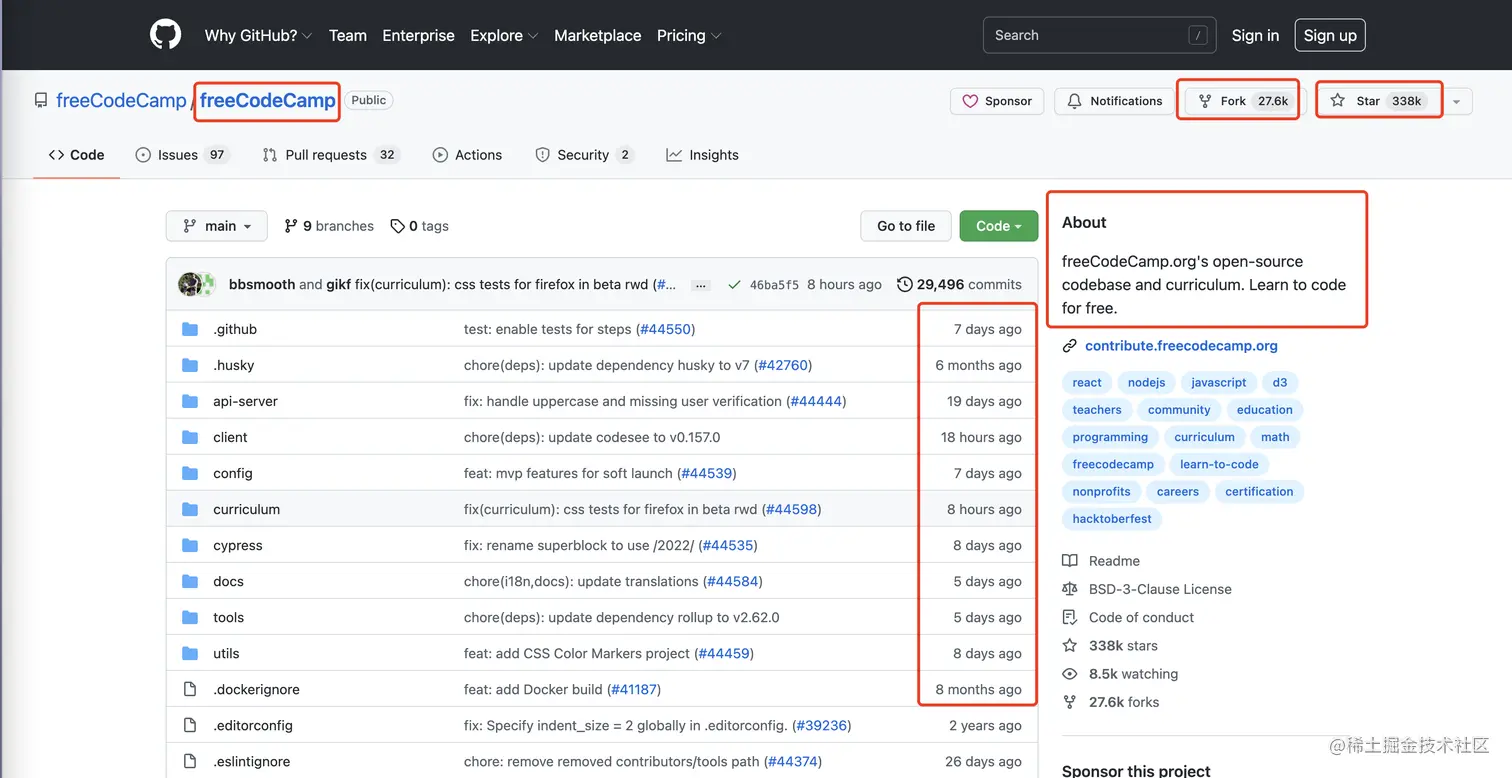Open the Why GitHub? menu
Screen dimensions: 1512x778
pyautogui.click(x=258, y=35)
